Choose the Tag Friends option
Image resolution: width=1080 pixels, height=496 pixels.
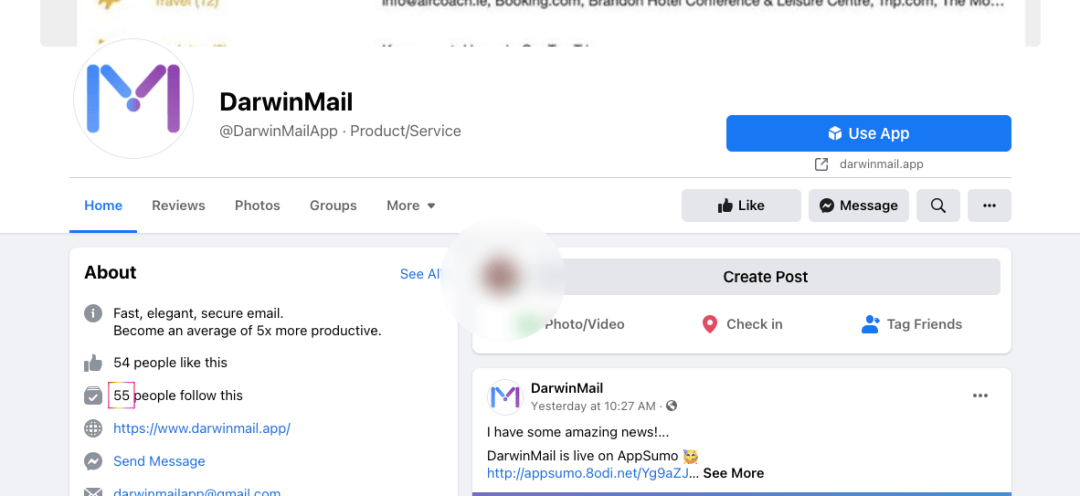click(x=911, y=324)
